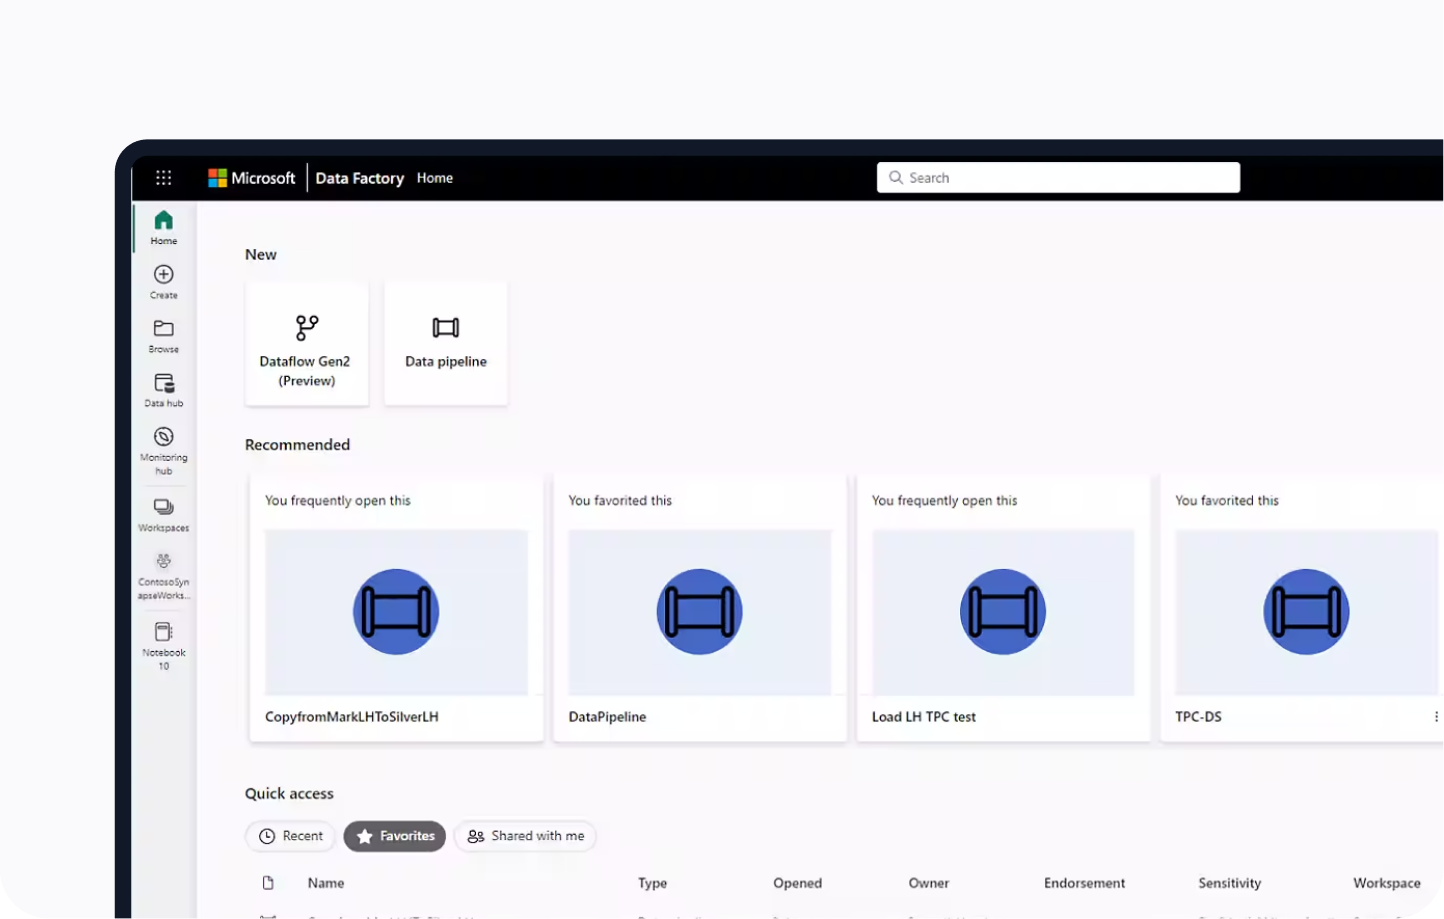The height and width of the screenshot is (919, 1444).
Task: Click Home breadcrumb in top bar
Action: click(x=435, y=178)
